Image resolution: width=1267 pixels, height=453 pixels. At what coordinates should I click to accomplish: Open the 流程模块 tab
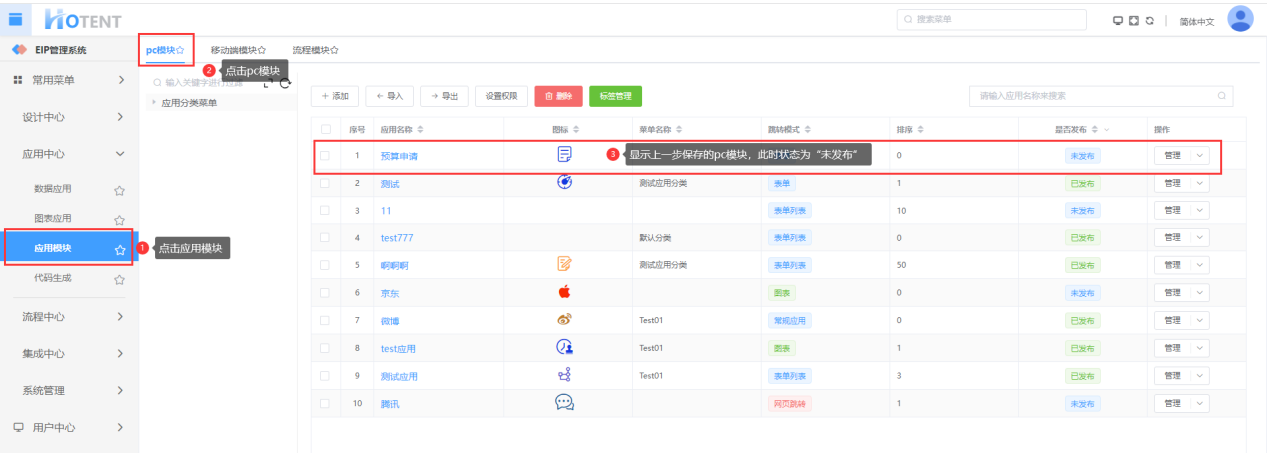point(314,50)
